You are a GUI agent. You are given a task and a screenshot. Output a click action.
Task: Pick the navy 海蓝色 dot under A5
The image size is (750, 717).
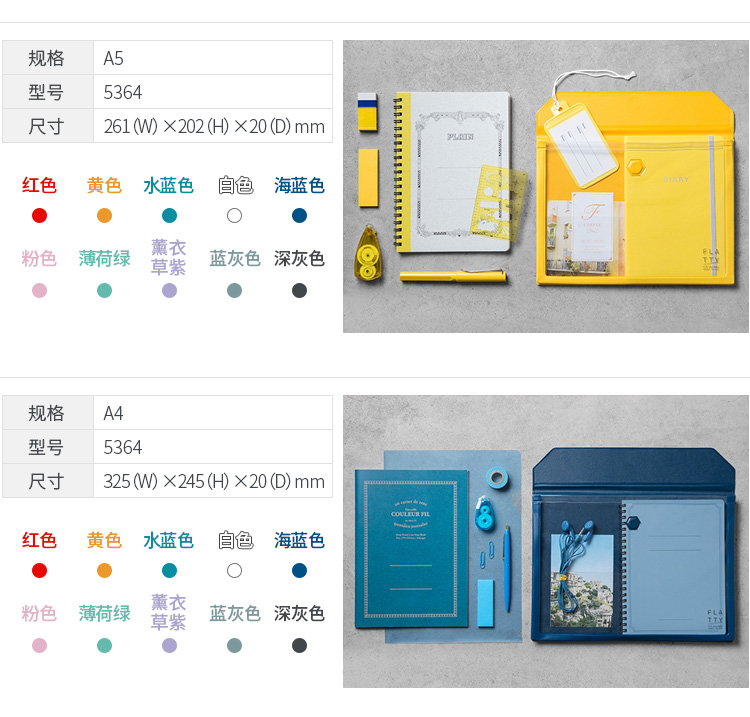(x=299, y=216)
